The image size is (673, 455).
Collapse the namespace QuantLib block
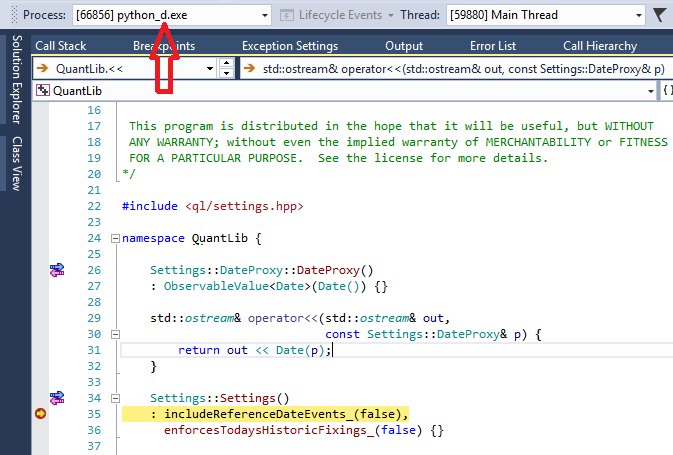[x=114, y=239]
